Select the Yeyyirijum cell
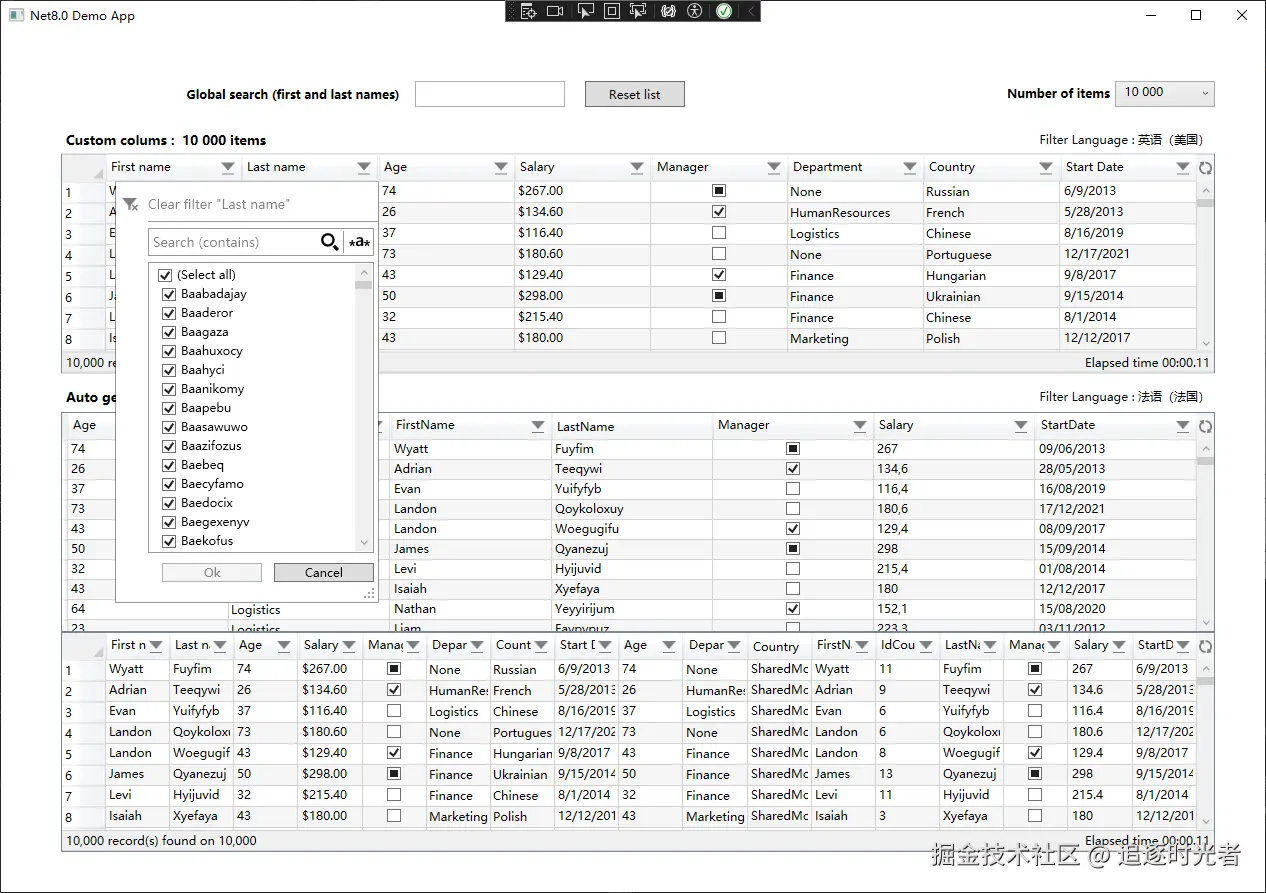Image resolution: width=1266 pixels, height=893 pixels. pyautogui.click(x=632, y=609)
